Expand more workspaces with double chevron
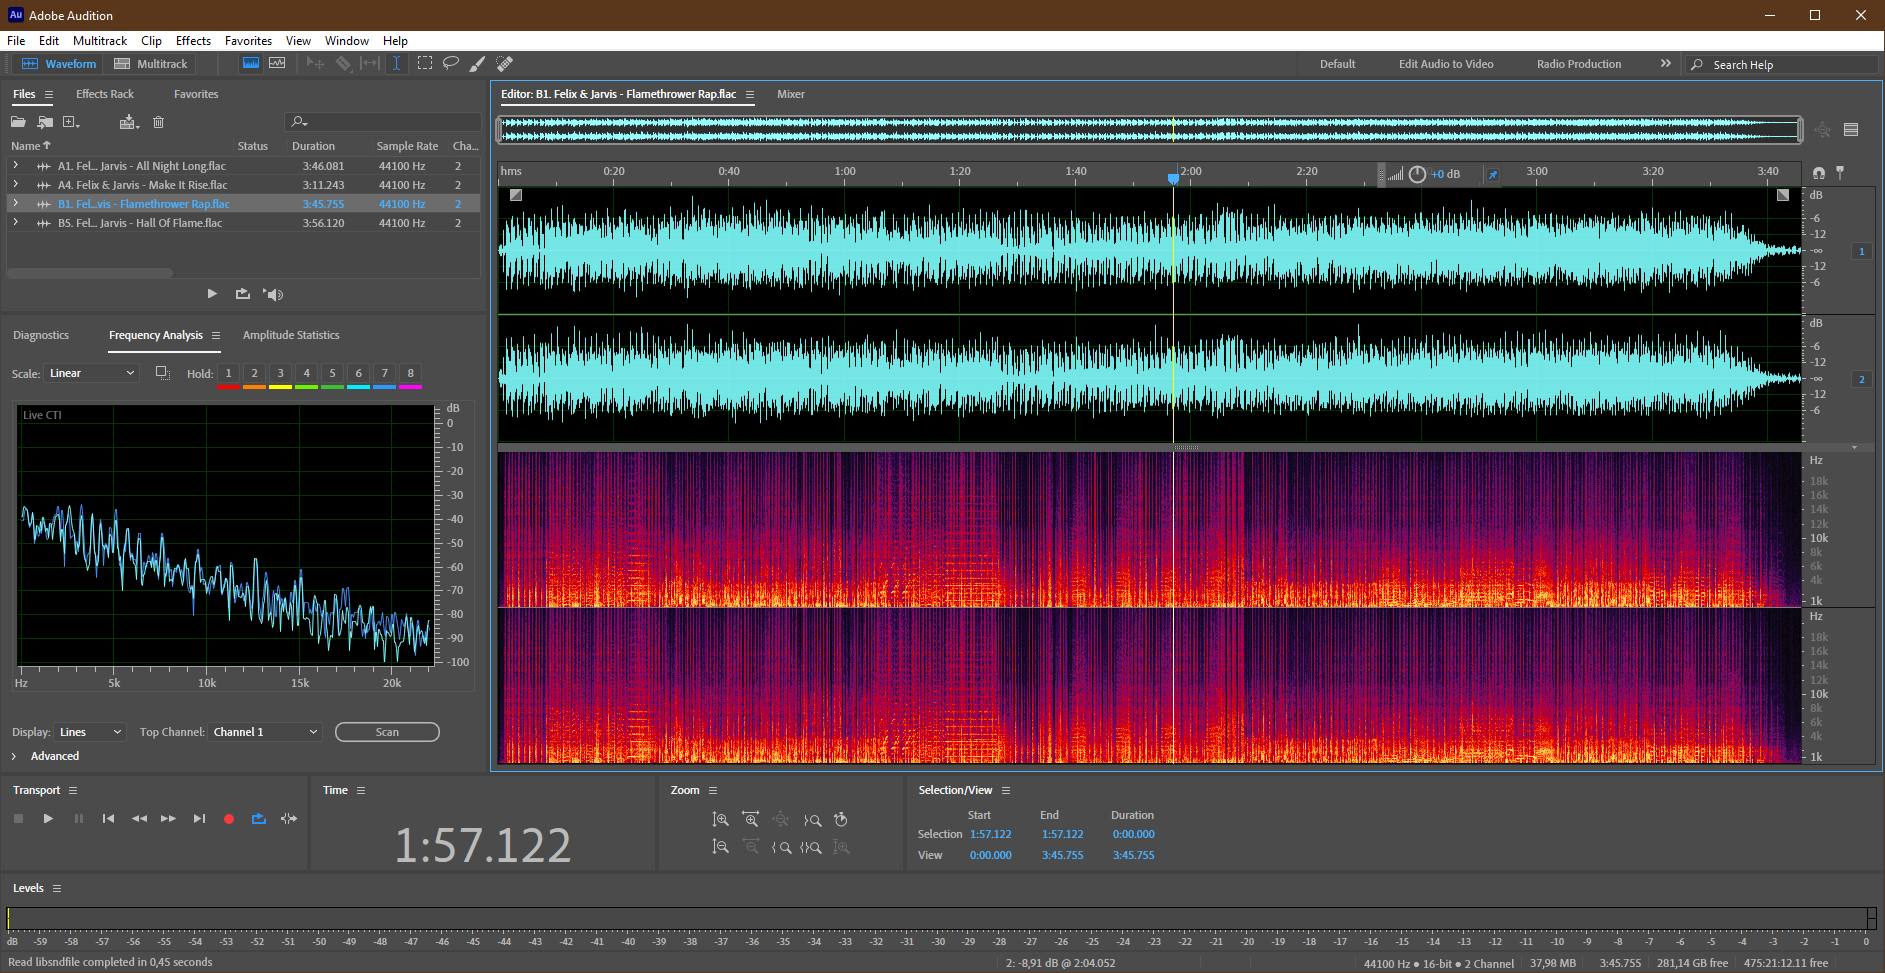 pyautogui.click(x=1666, y=63)
